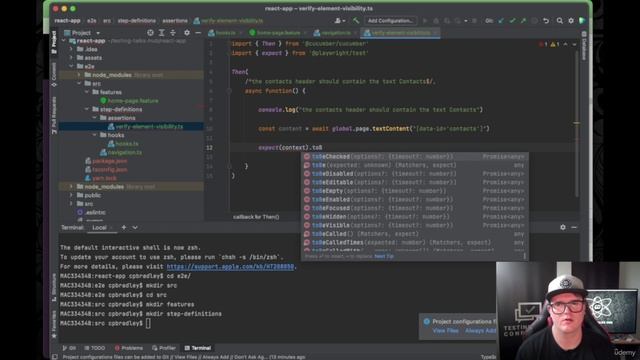This screenshot has height=360, width=640.
Task: Open Search Everywhere magnifier
Action: tap(560, 20)
